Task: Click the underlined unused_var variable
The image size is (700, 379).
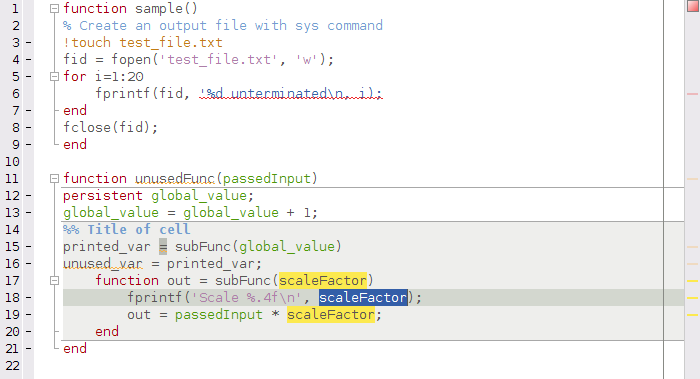Action: [x=103, y=264]
